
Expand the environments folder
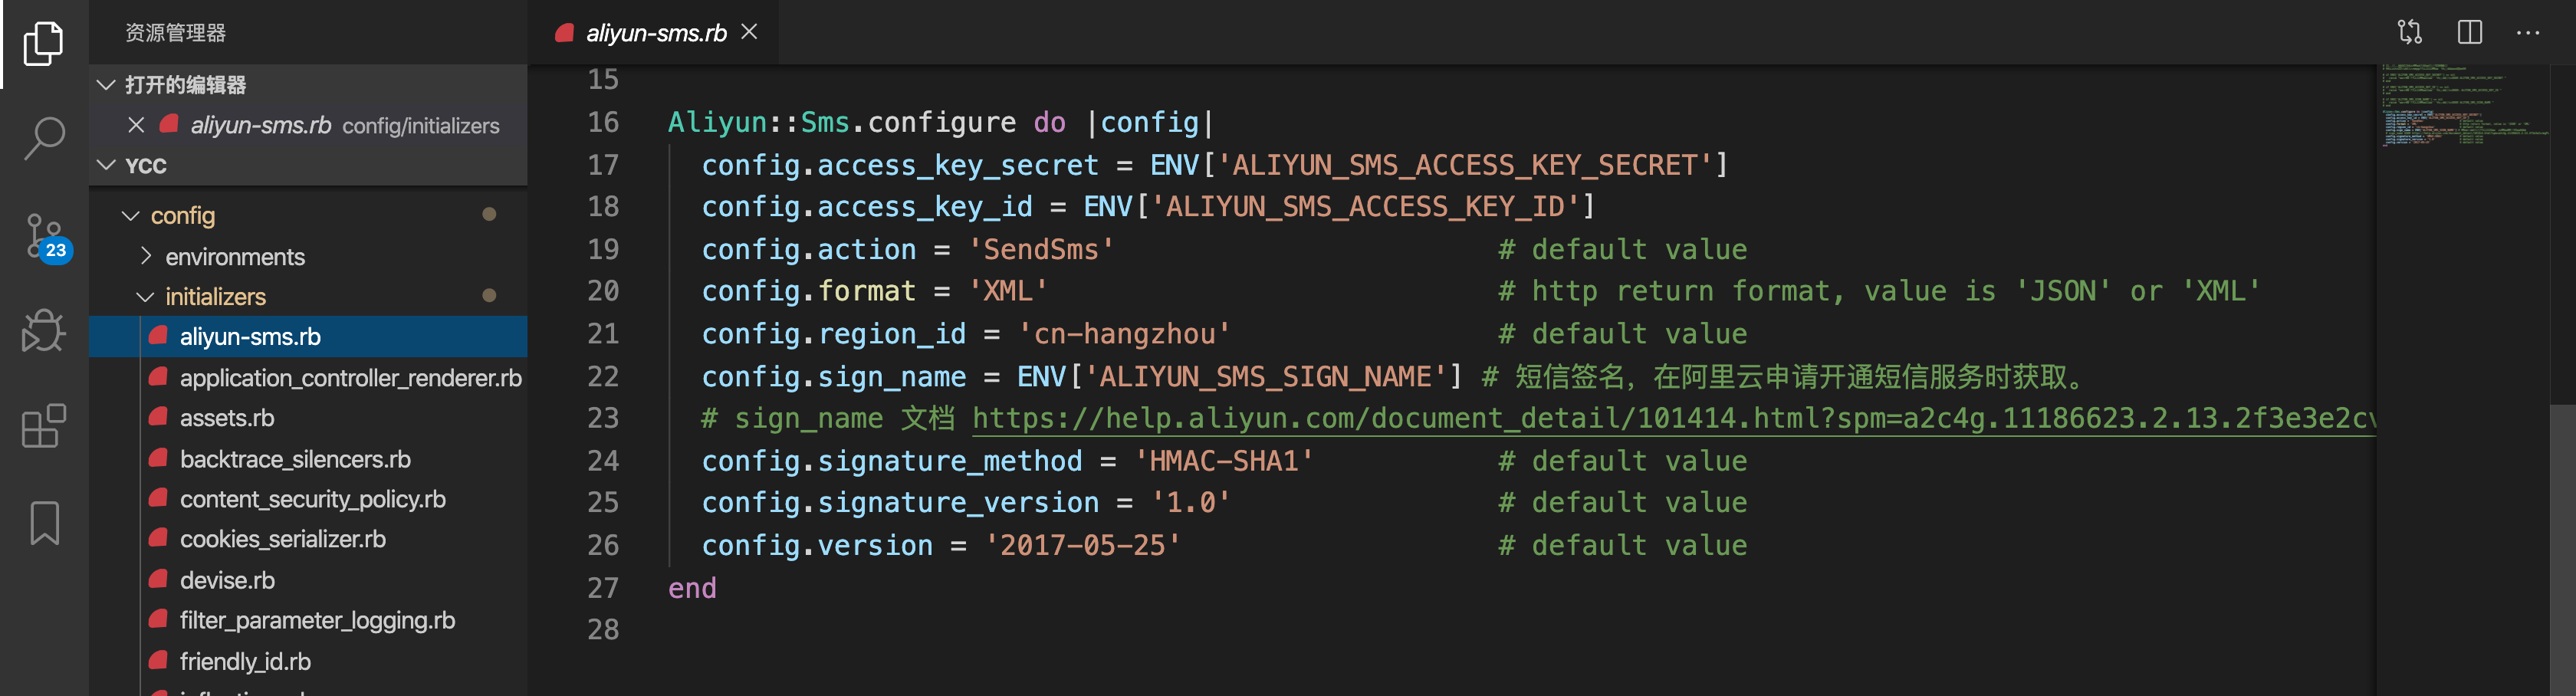click(x=146, y=256)
